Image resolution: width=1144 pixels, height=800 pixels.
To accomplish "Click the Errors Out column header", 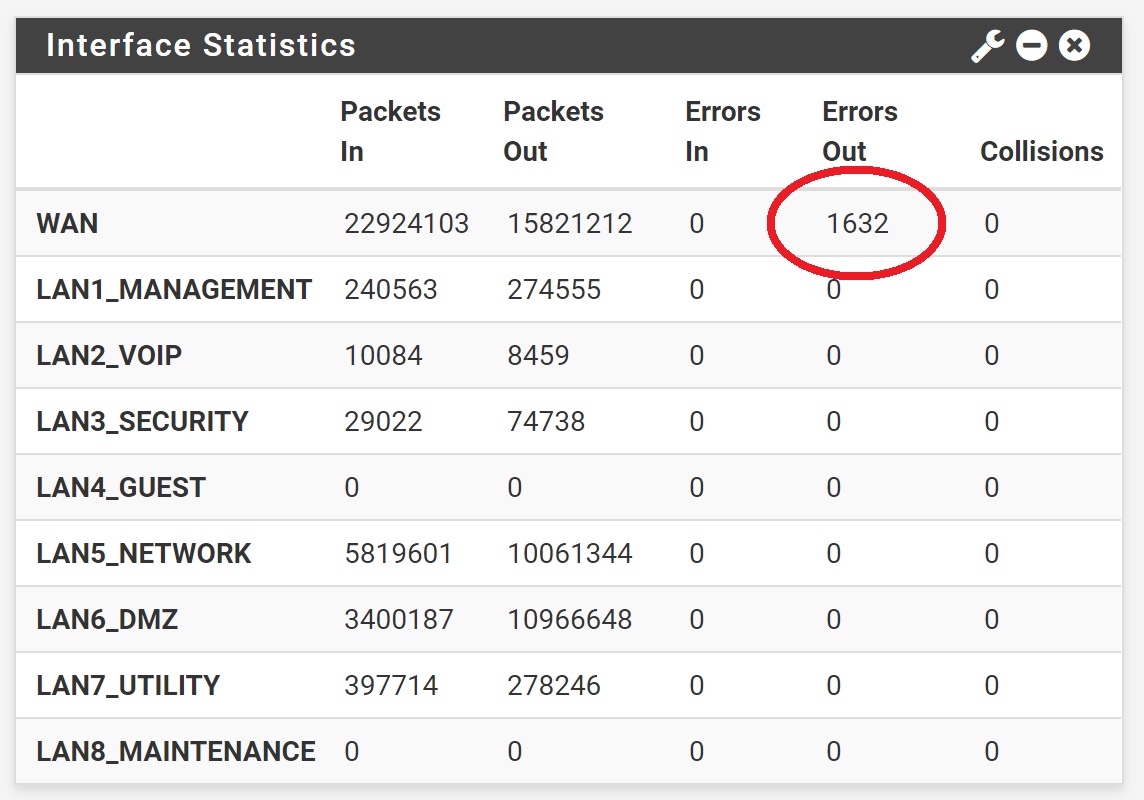I will coord(859,131).
